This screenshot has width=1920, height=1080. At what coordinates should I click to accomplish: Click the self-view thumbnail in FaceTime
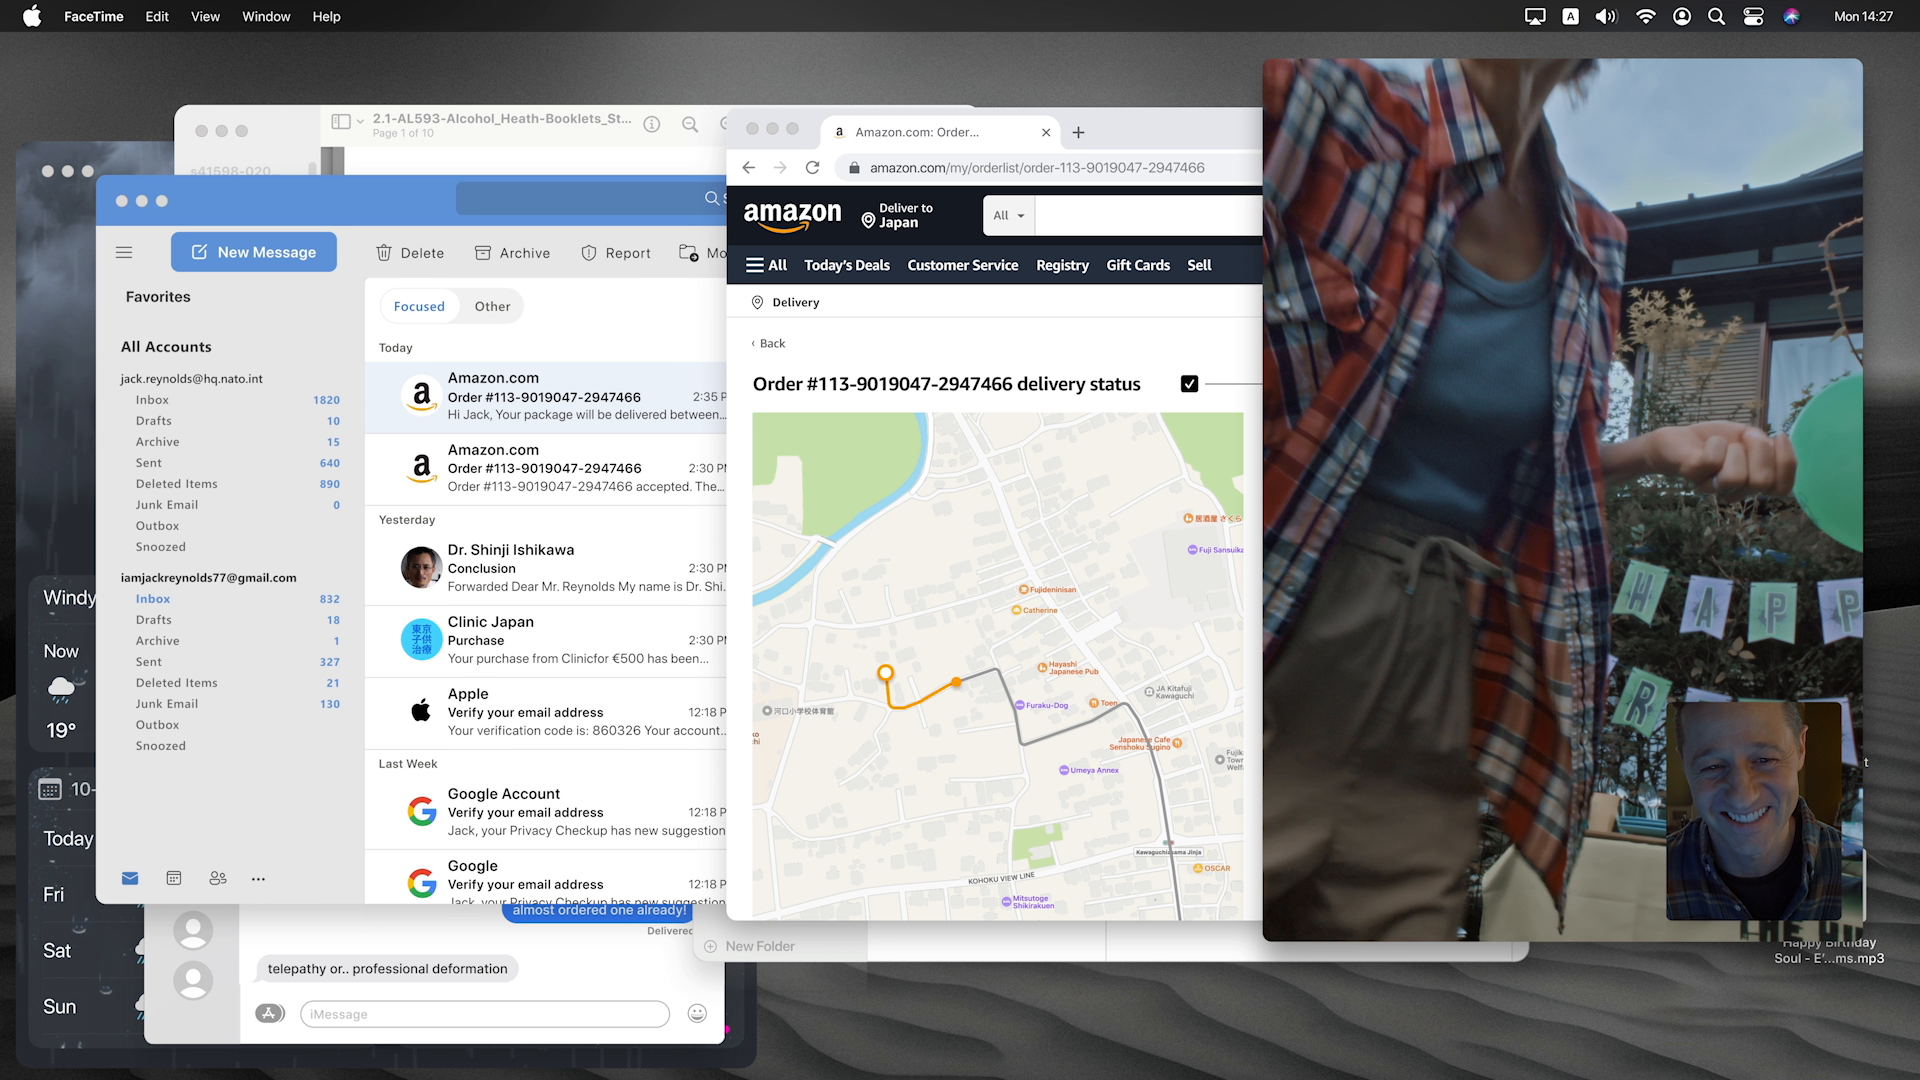(x=1753, y=810)
